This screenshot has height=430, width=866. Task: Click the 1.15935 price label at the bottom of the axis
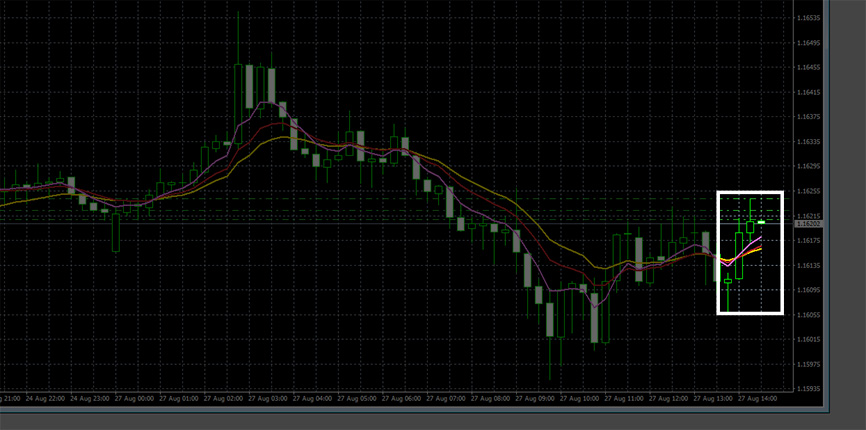point(808,388)
